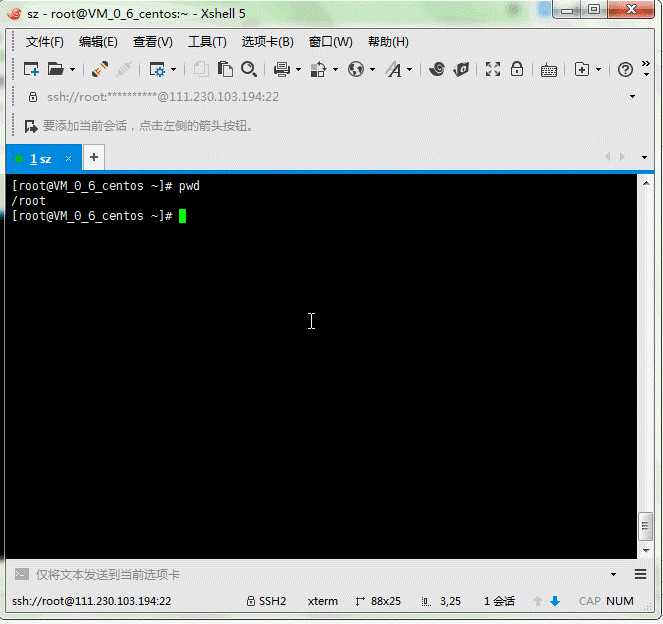
Task: Add a new tab with plus button
Action: click(x=94, y=157)
